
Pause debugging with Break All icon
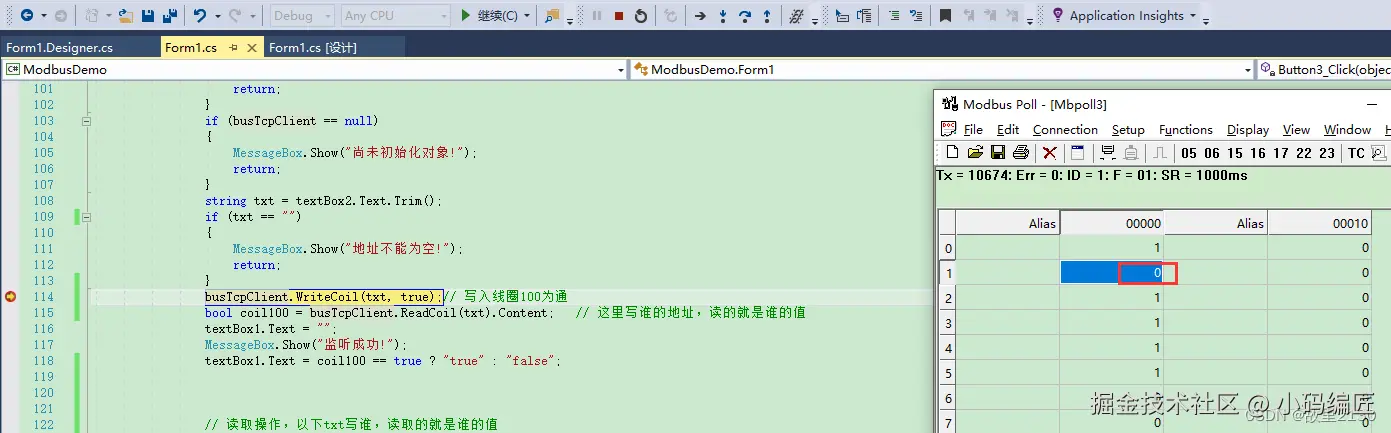click(x=597, y=16)
